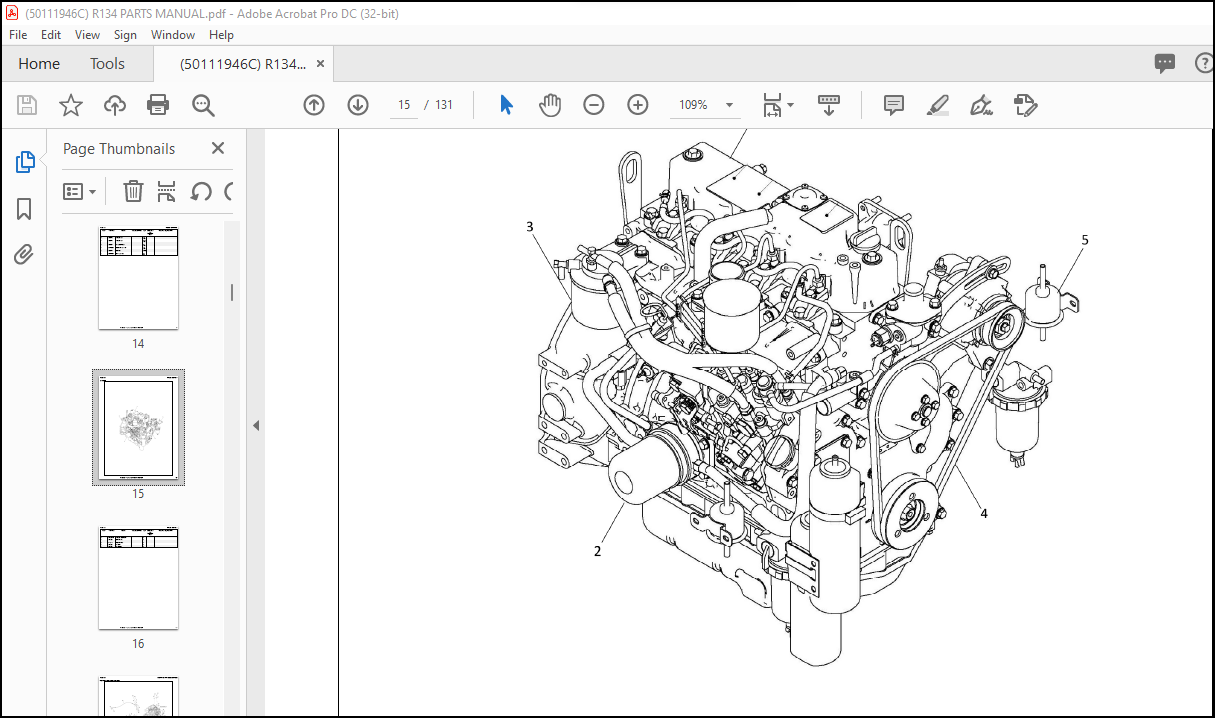Click the keyboard-with-down-arrow toolbar icon
This screenshot has width=1215, height=718.
828,105
